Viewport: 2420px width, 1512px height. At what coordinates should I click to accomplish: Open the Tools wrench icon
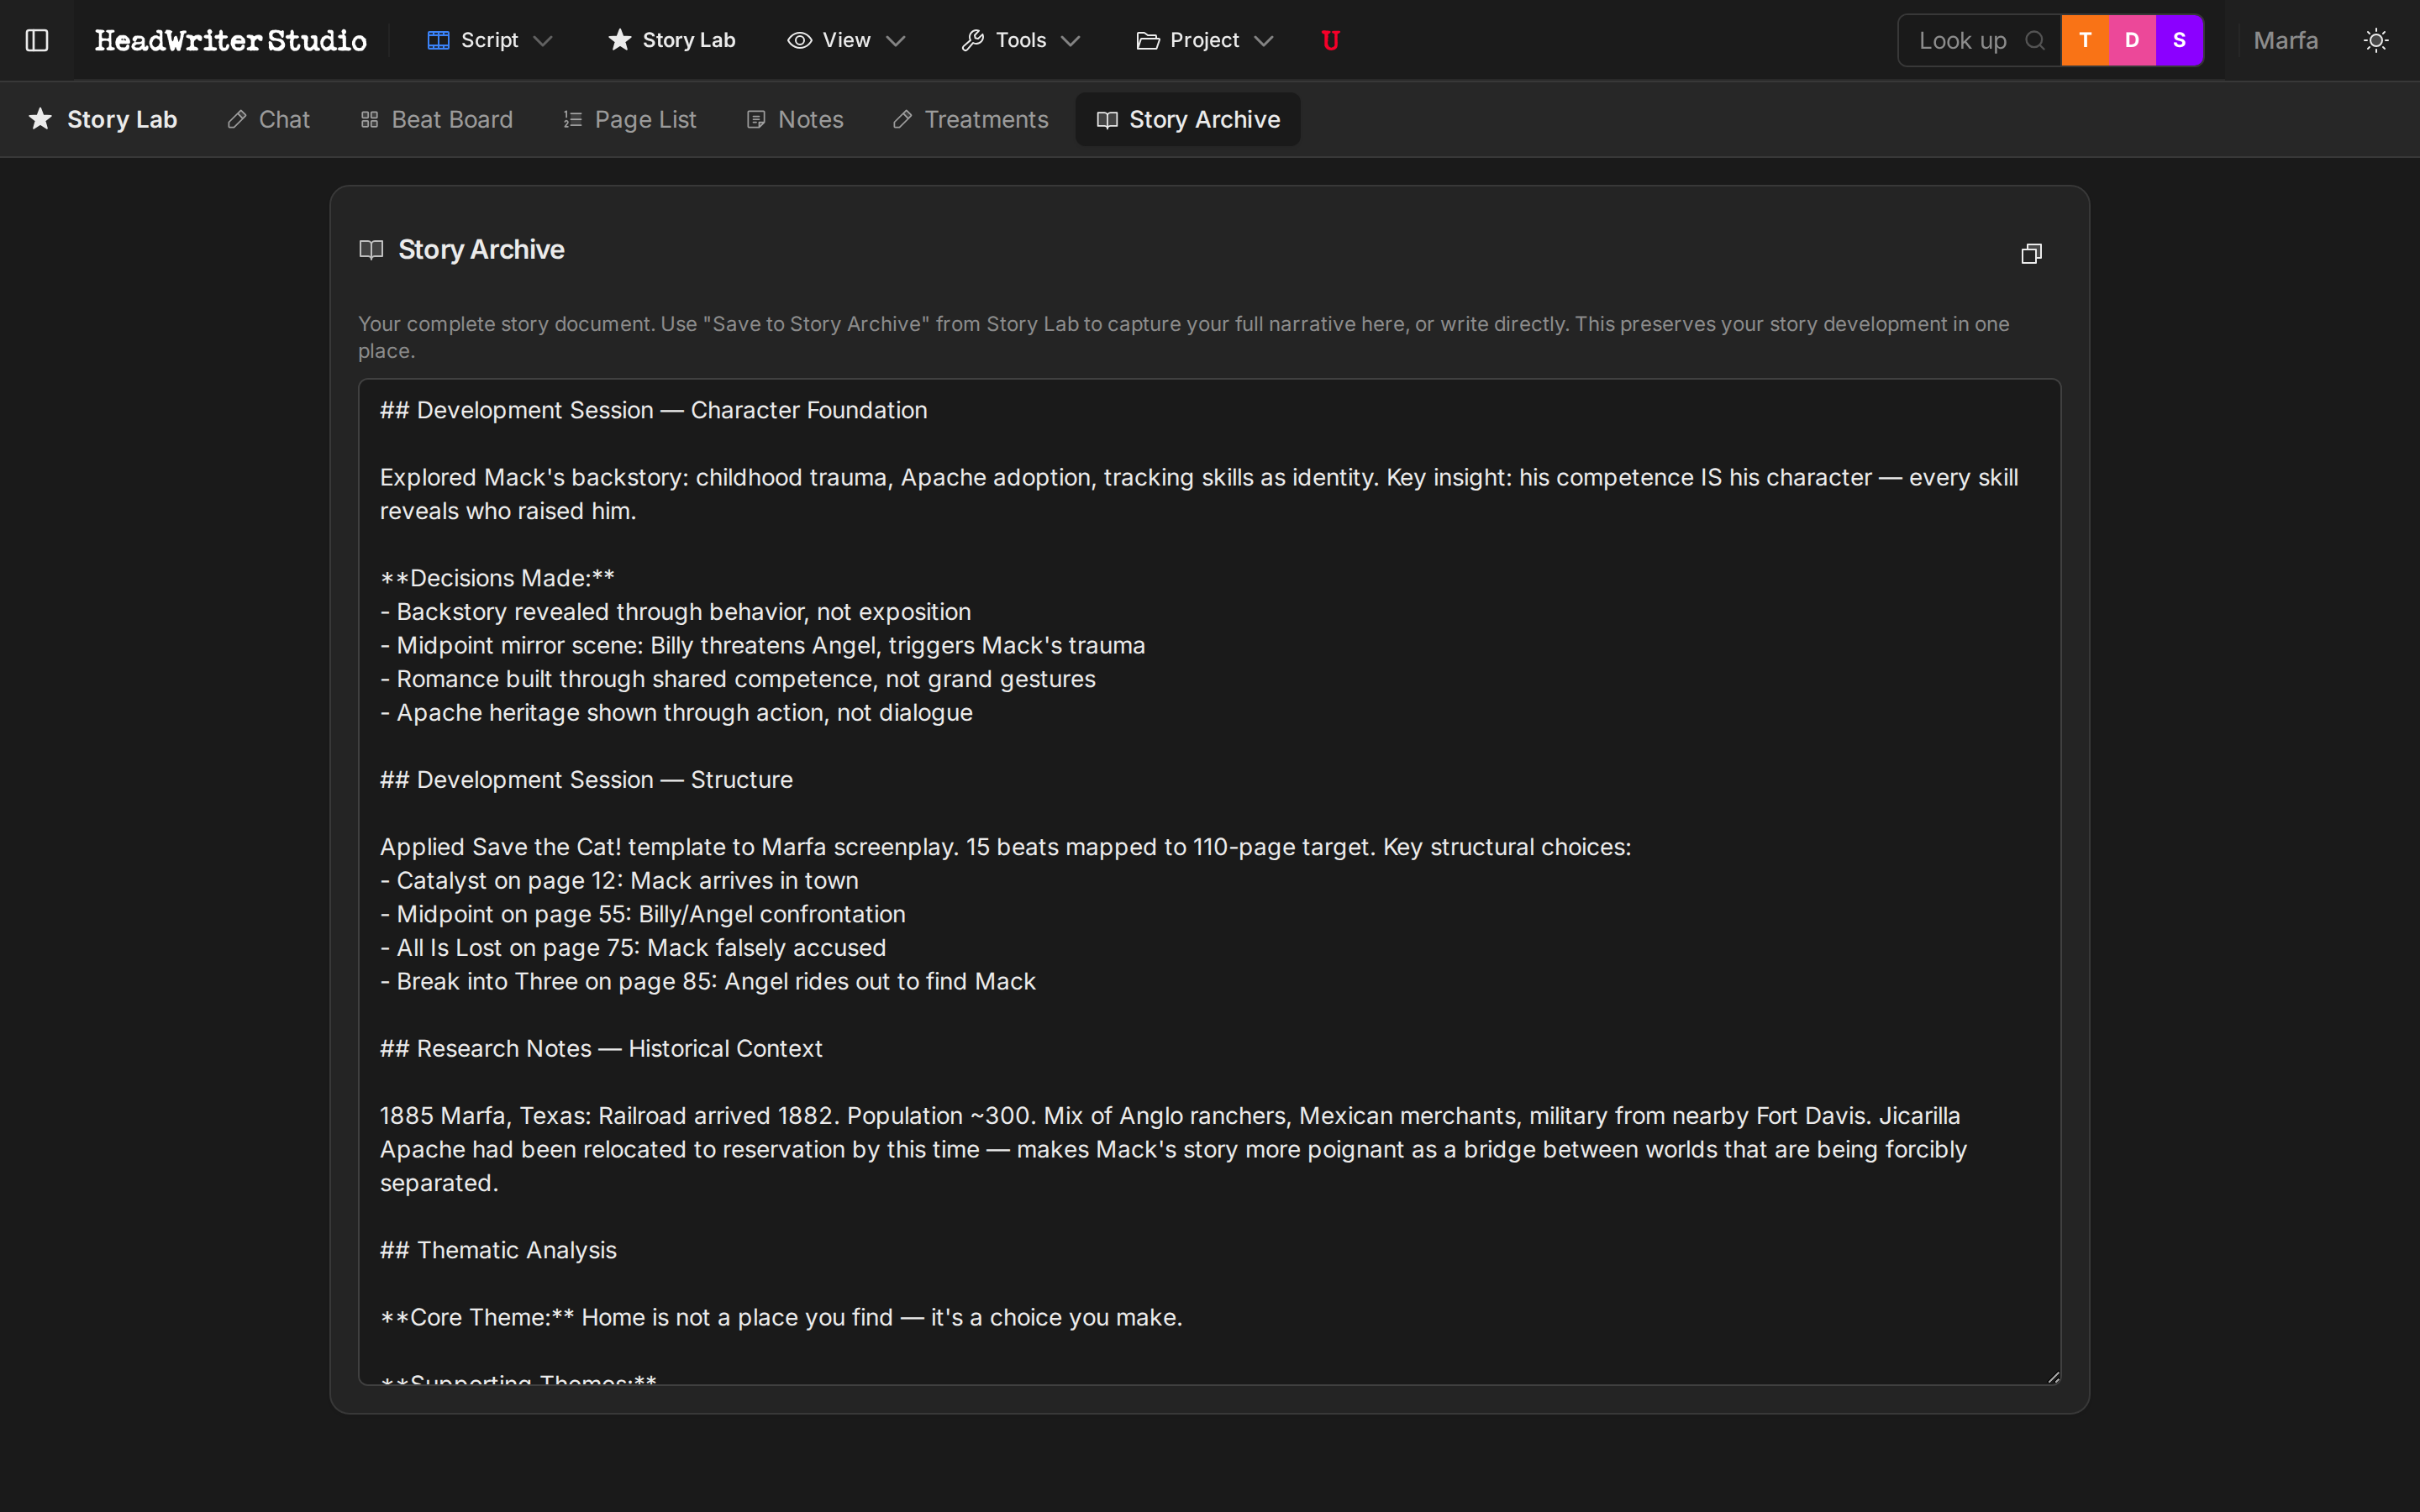pos(974,39)
